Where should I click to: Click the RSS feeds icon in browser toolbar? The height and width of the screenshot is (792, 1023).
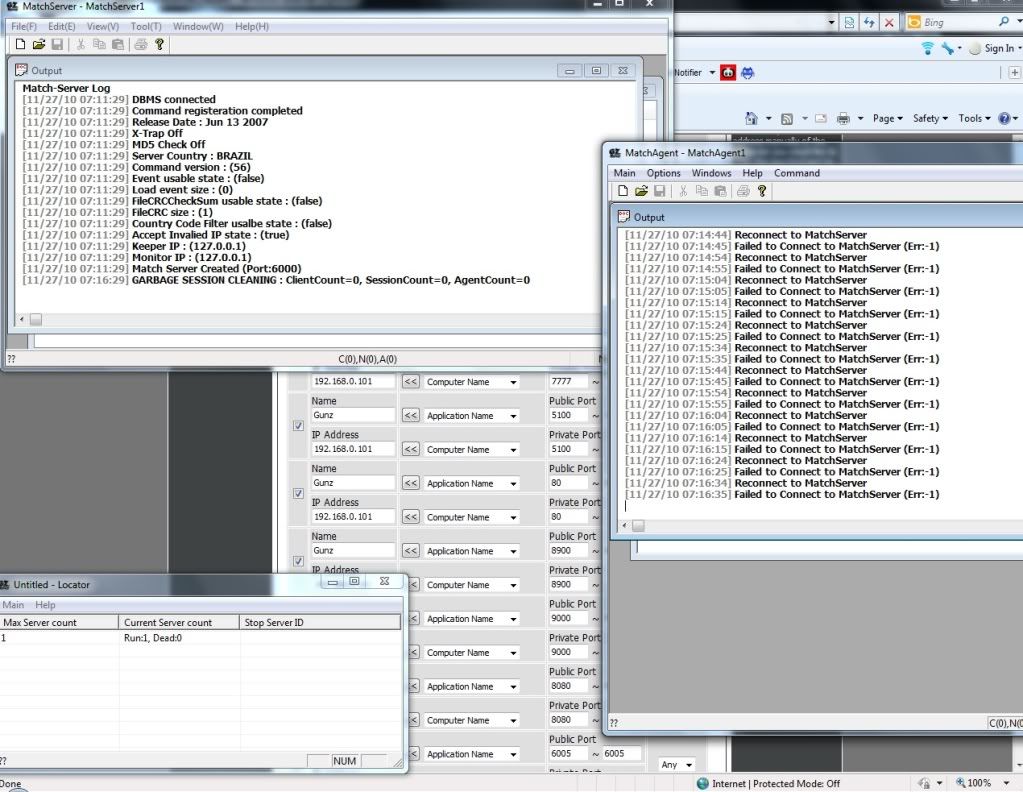[x=786, y=118]
